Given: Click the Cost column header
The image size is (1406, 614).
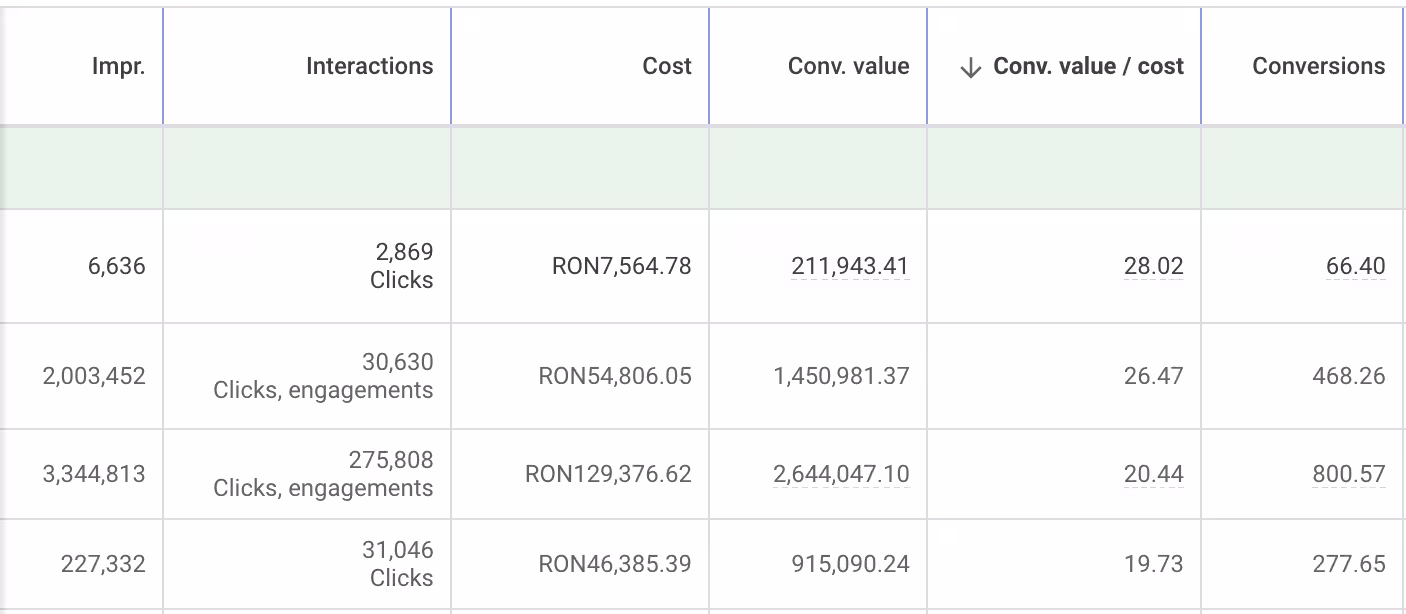Looking at the screenshot, I should click(666, 67).
